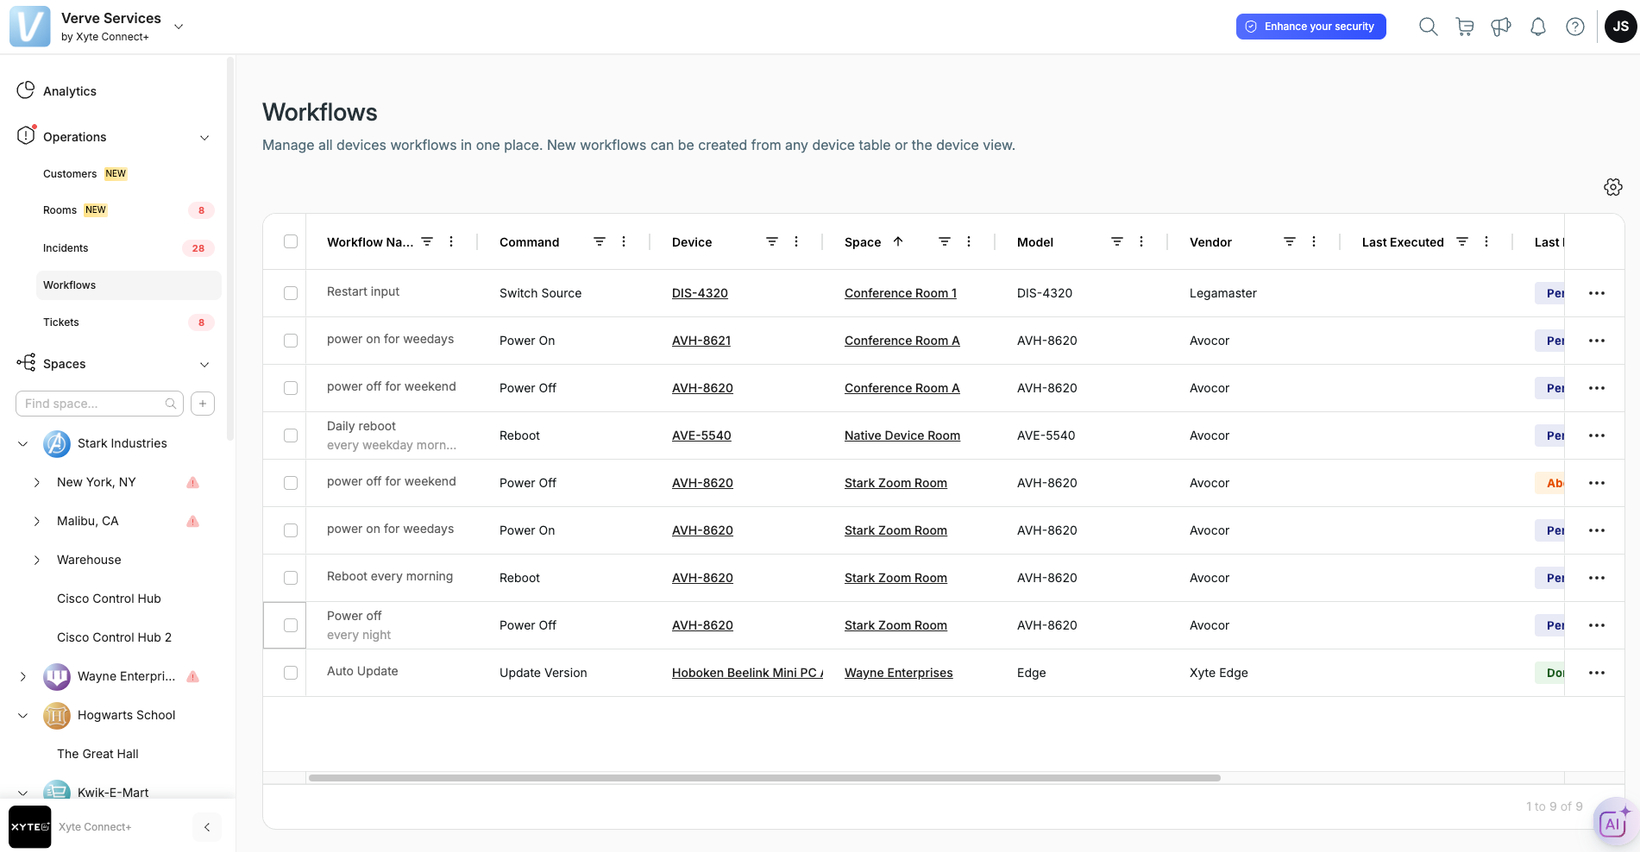Image resolution: width=1640 pixels, height=852 pixels.
Task: Open table settings gear icon
Action: 1613,187
